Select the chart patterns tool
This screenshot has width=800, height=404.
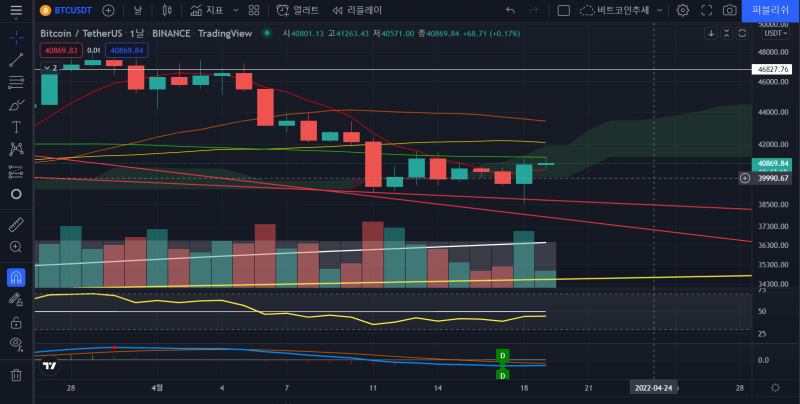(x=16, y=149)
